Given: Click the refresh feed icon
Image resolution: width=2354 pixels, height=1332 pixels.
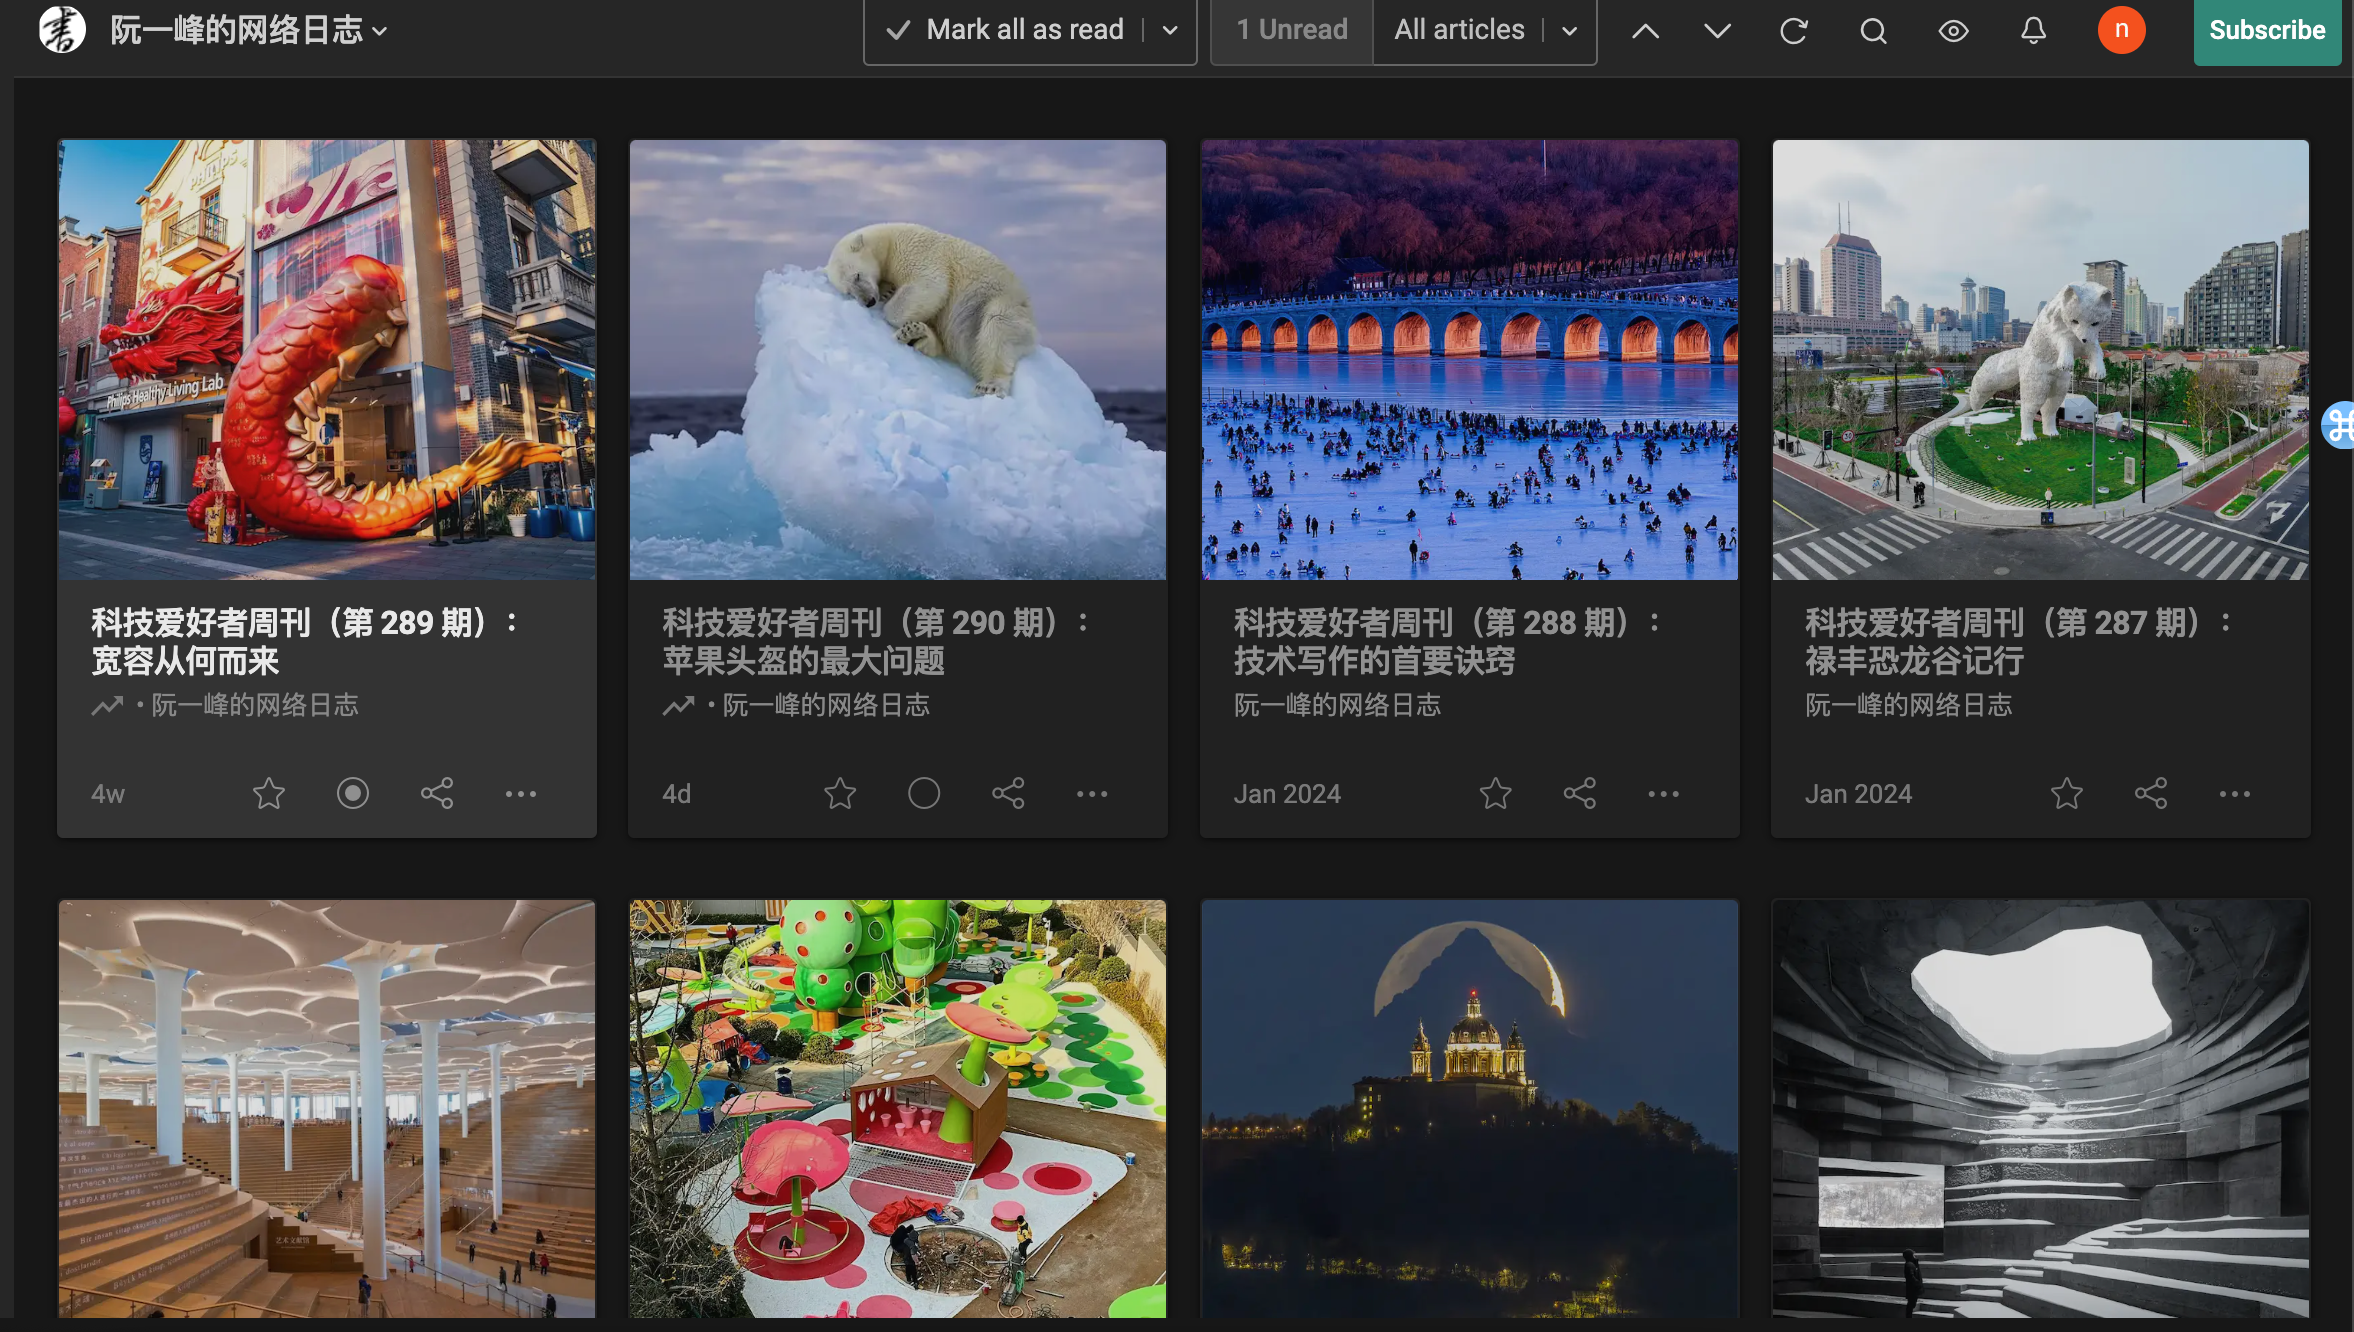Looking at the screenshot, I should point(1793,31).
